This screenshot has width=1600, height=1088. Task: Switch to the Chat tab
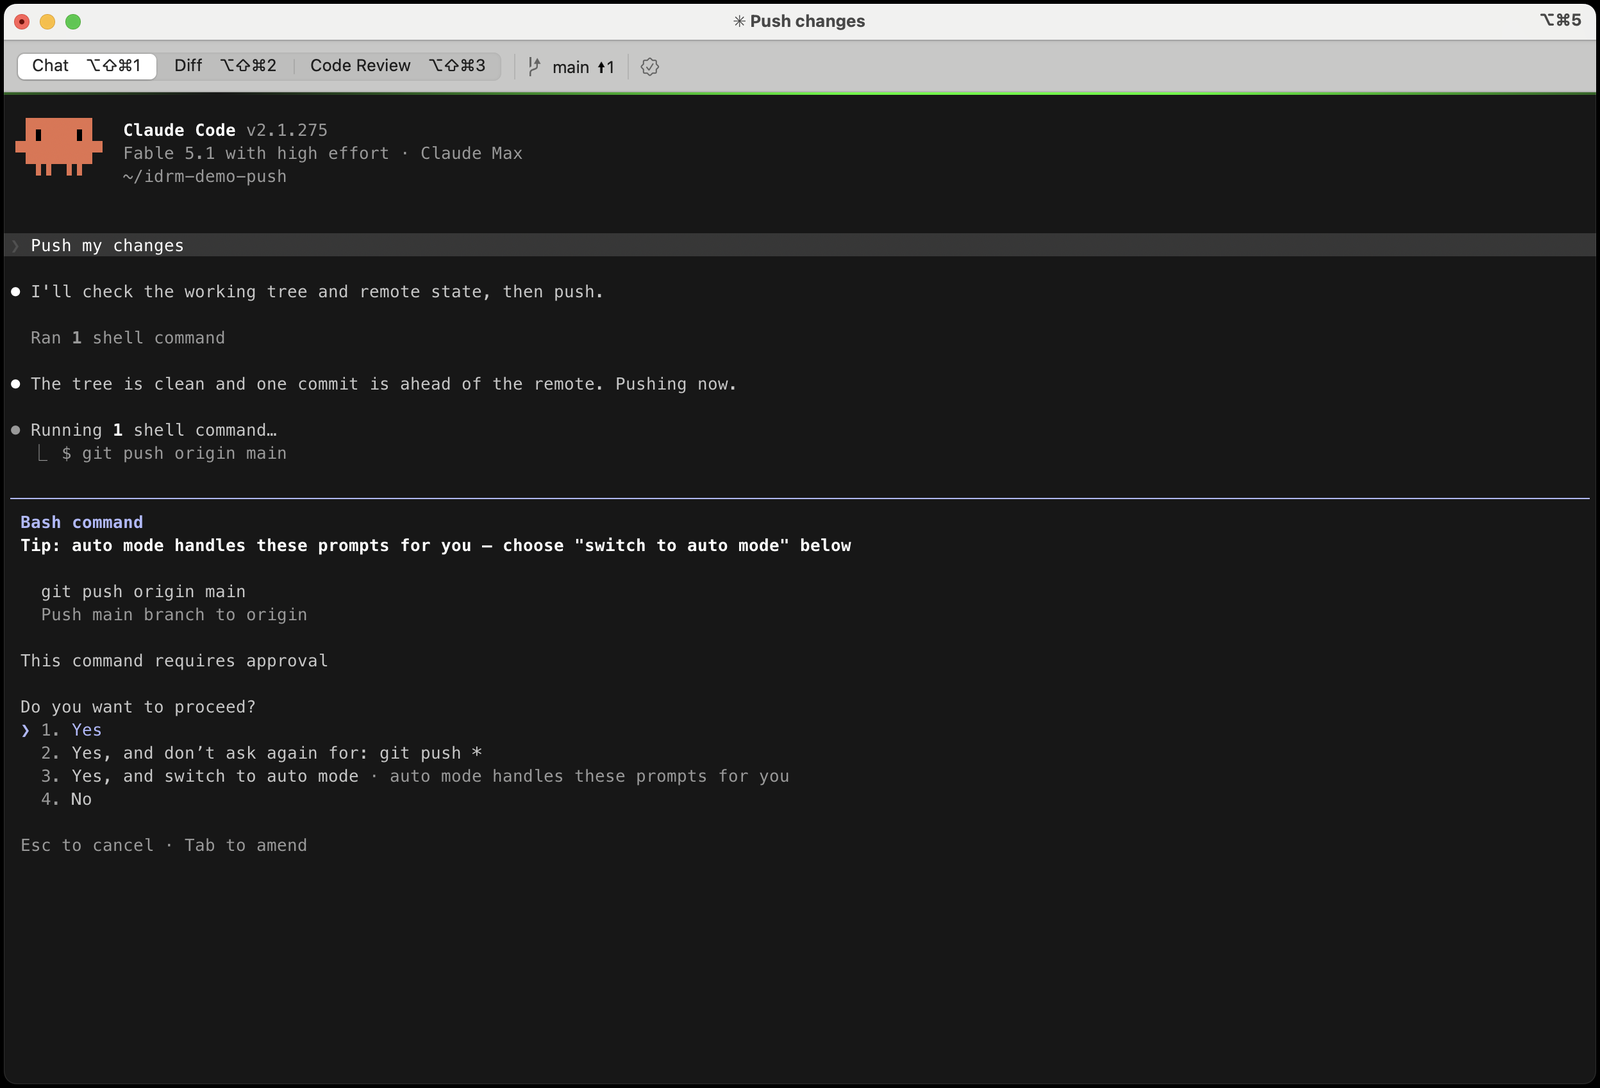tap(87, 66)
